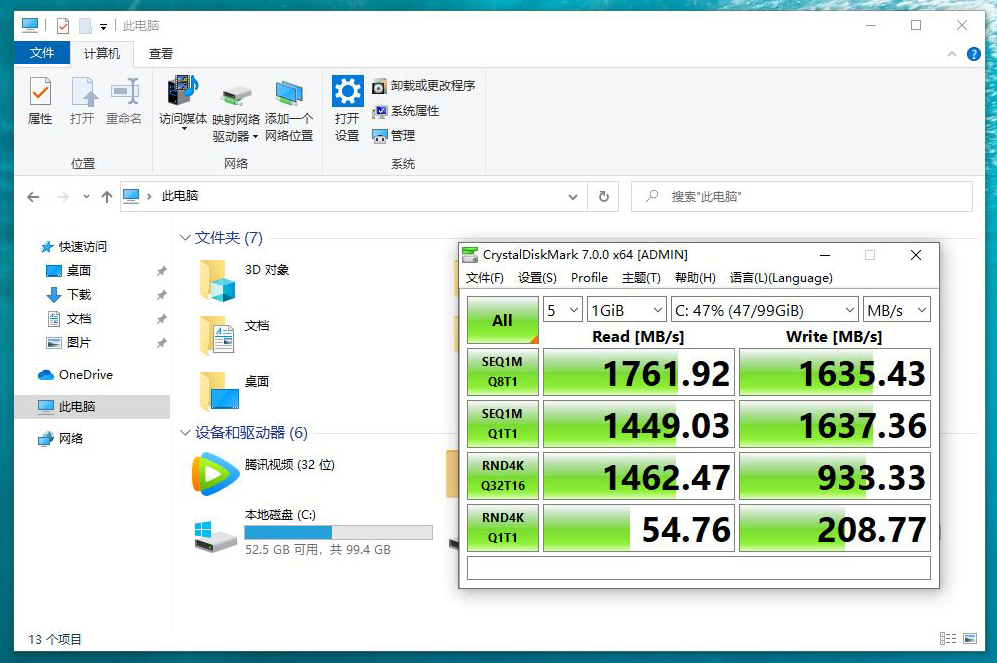The image size is (997, 663).
Task: Run the RND4K Q32T16 test
Action: pos(502,475)
